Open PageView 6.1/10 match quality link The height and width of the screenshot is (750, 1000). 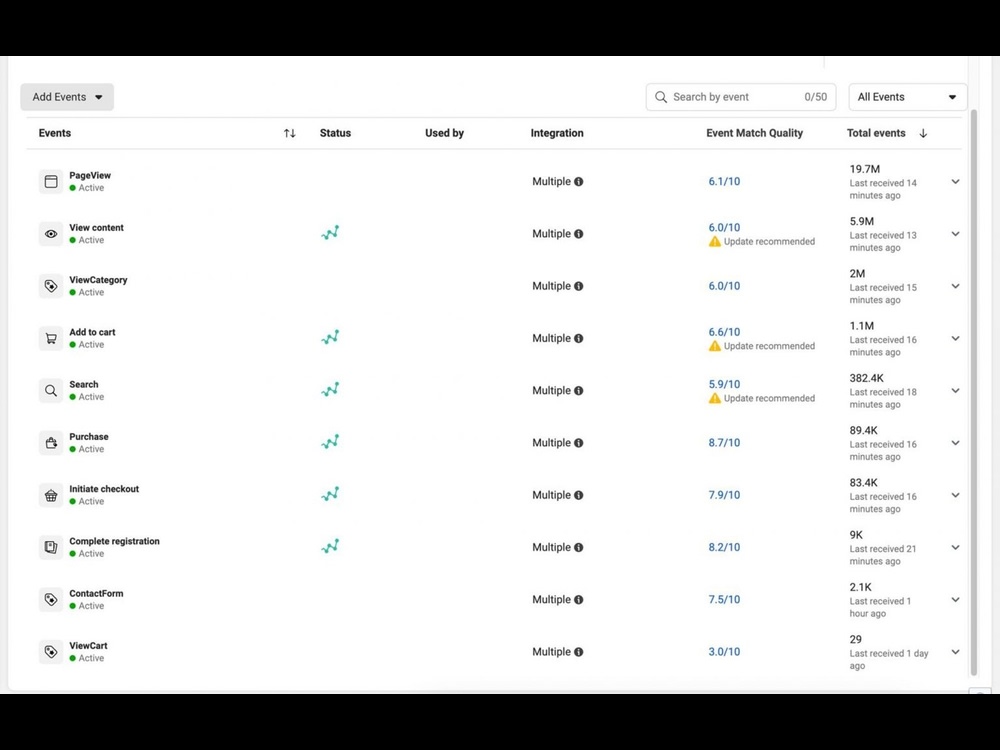(x=724, y=182)
